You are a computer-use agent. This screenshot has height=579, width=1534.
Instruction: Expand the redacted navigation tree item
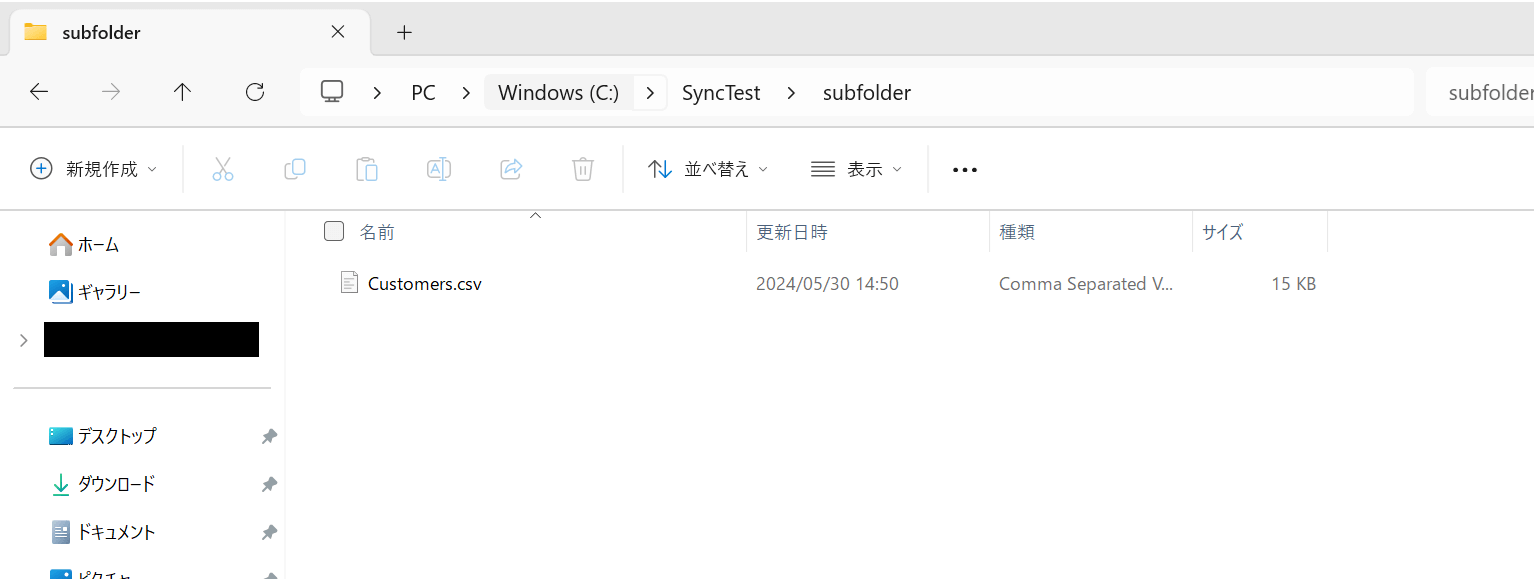[24, 341]
